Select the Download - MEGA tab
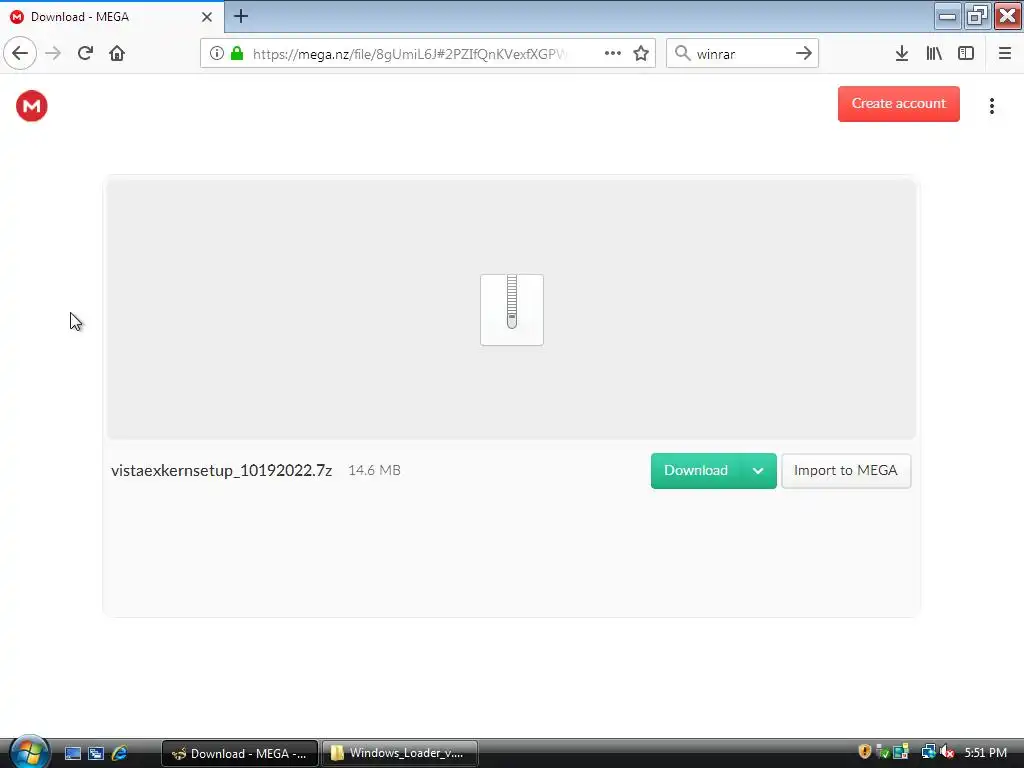The width and height of the screenshot is (1024, 768). click(111, 16)
